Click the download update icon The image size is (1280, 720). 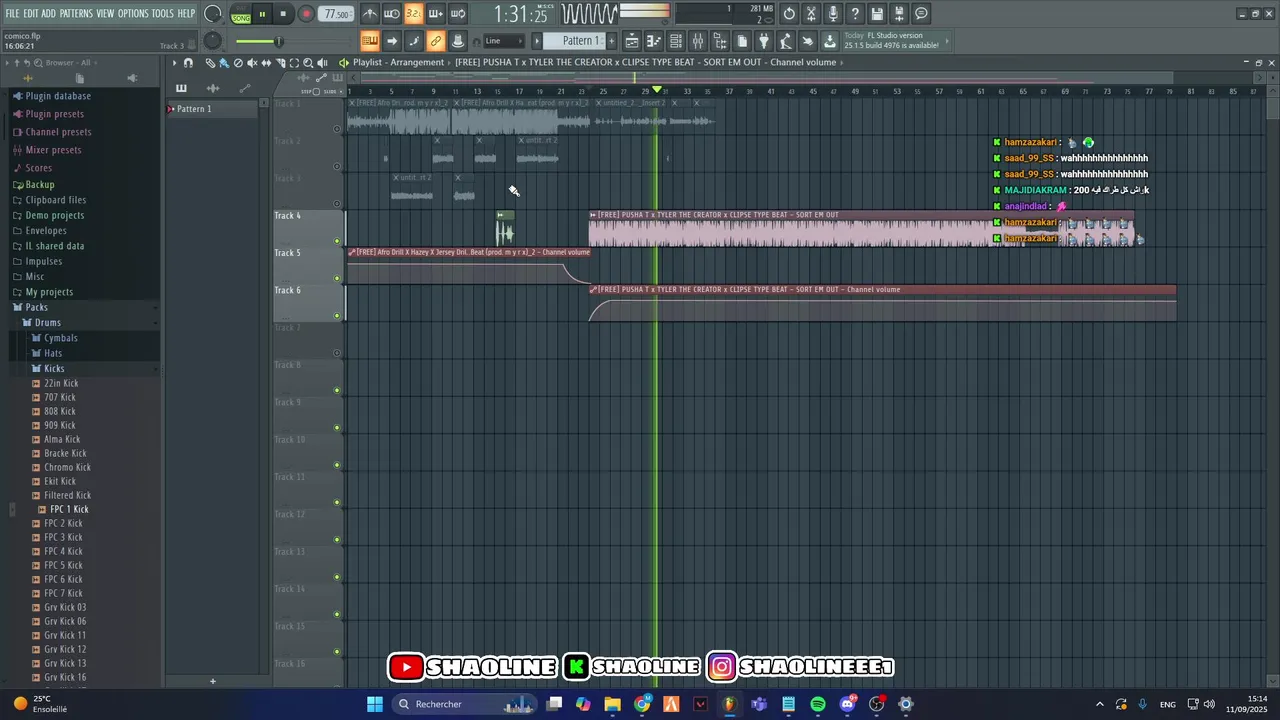(830, 41)
